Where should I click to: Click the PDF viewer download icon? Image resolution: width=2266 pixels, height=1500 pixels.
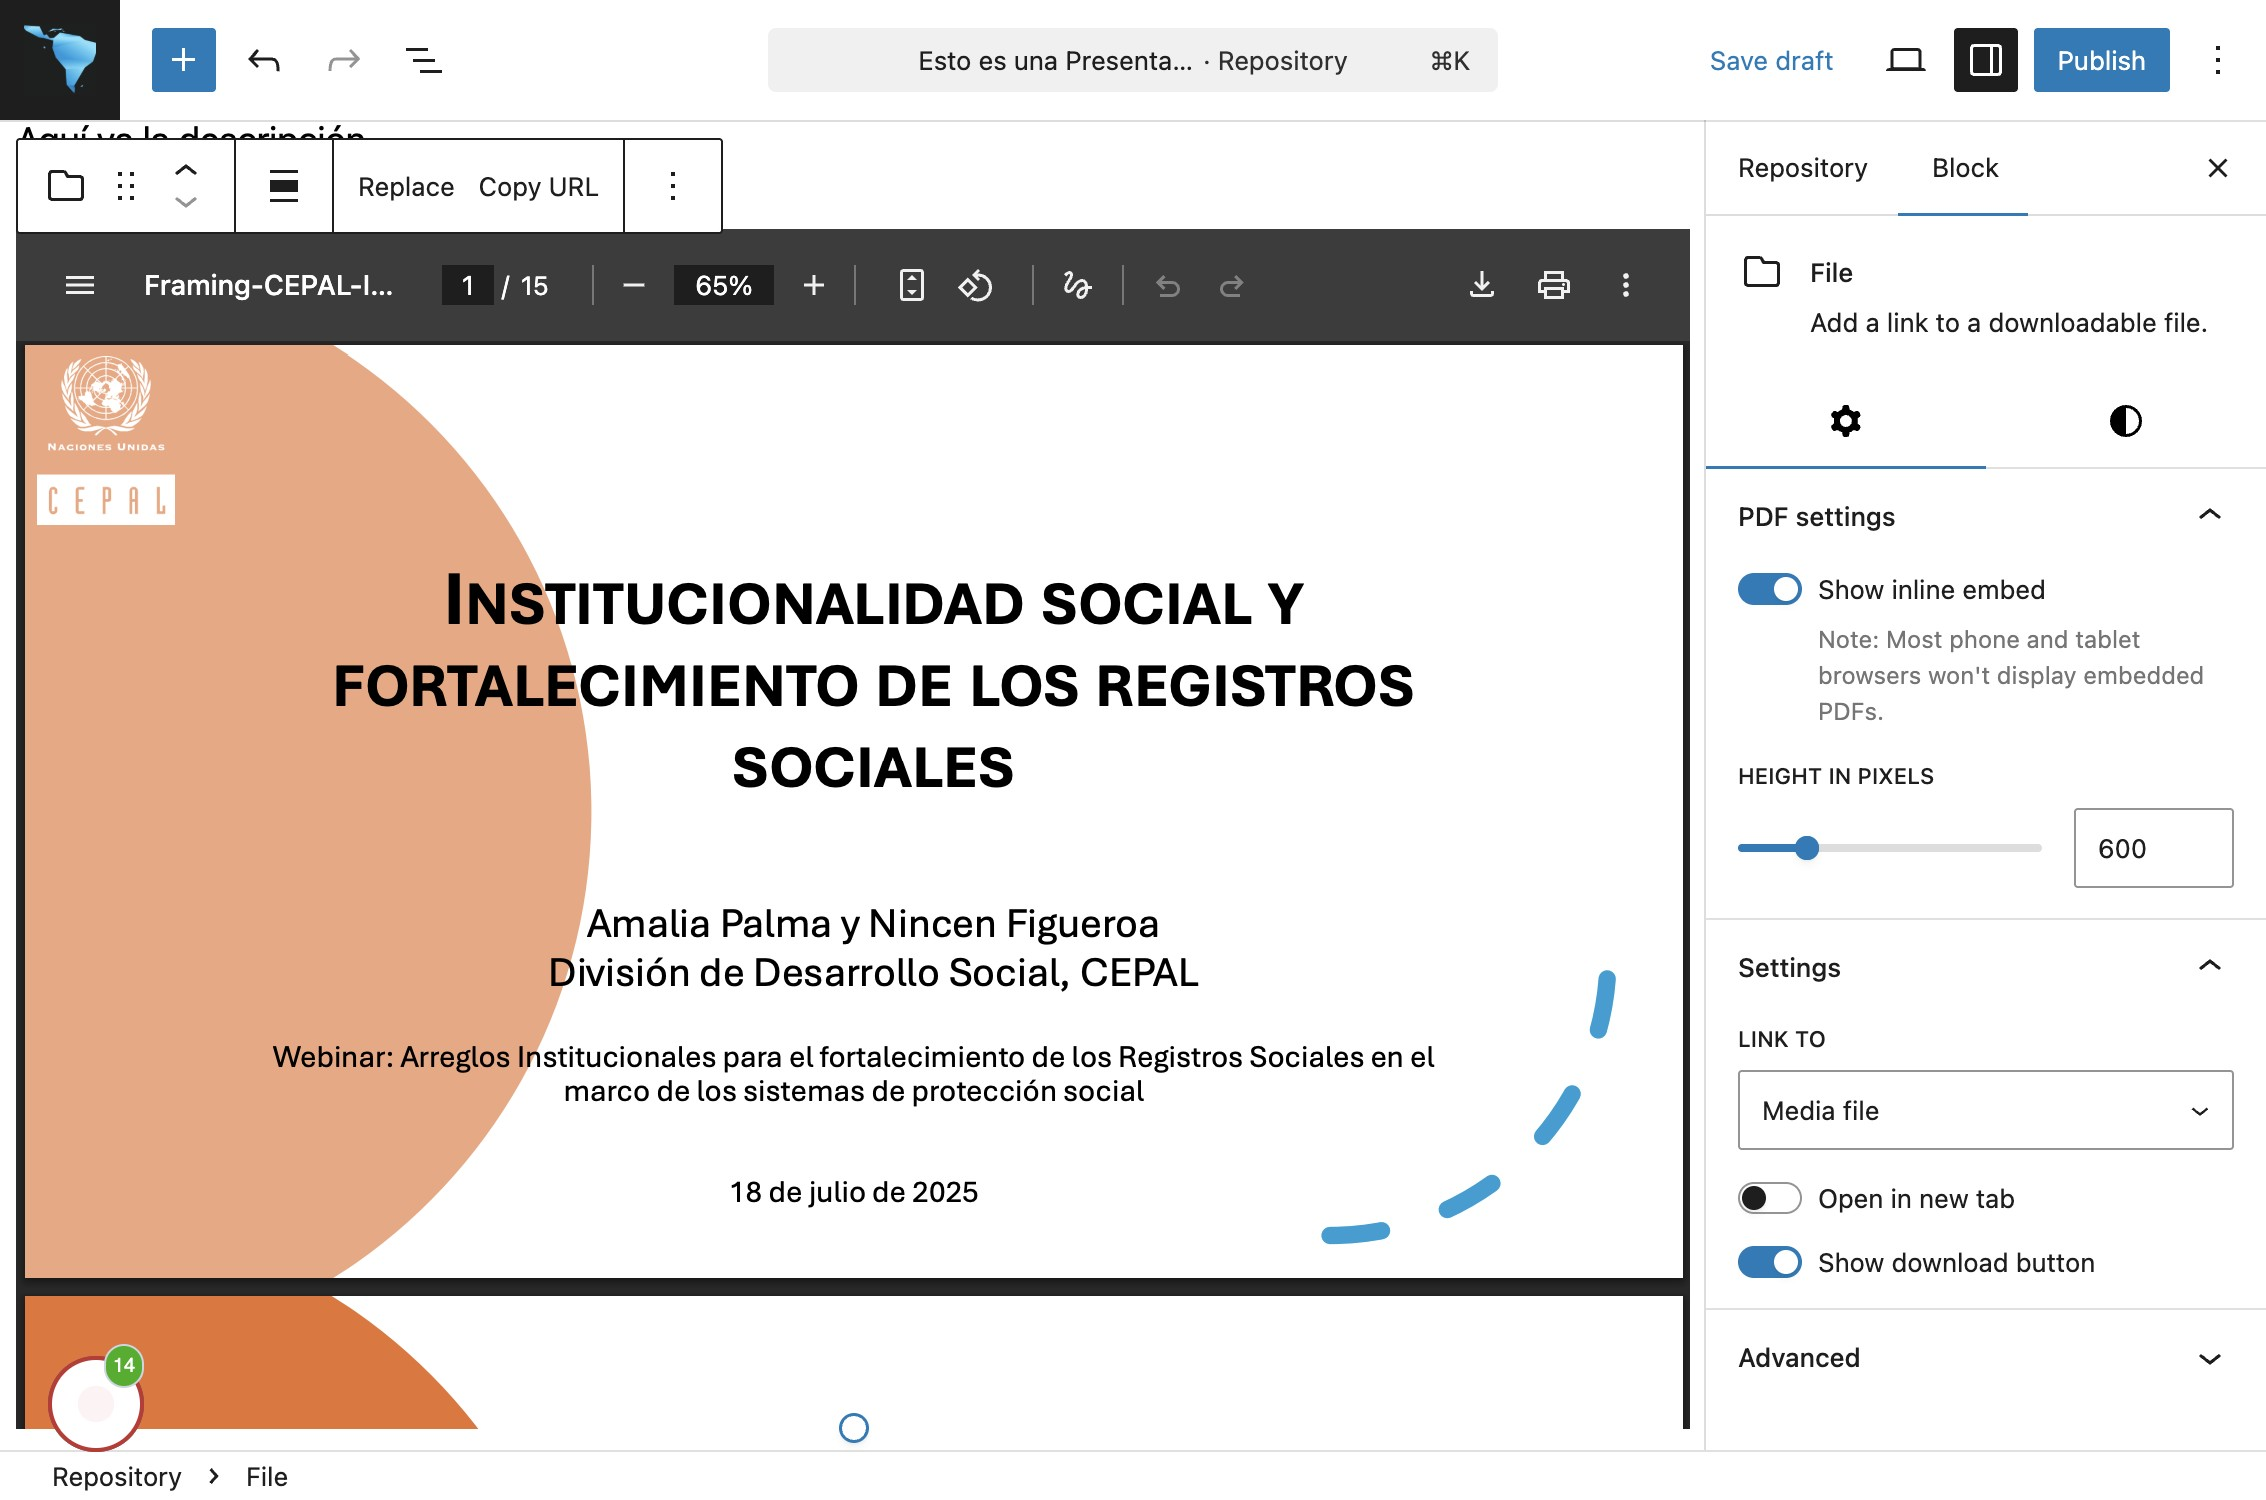tap(1481, 286)
